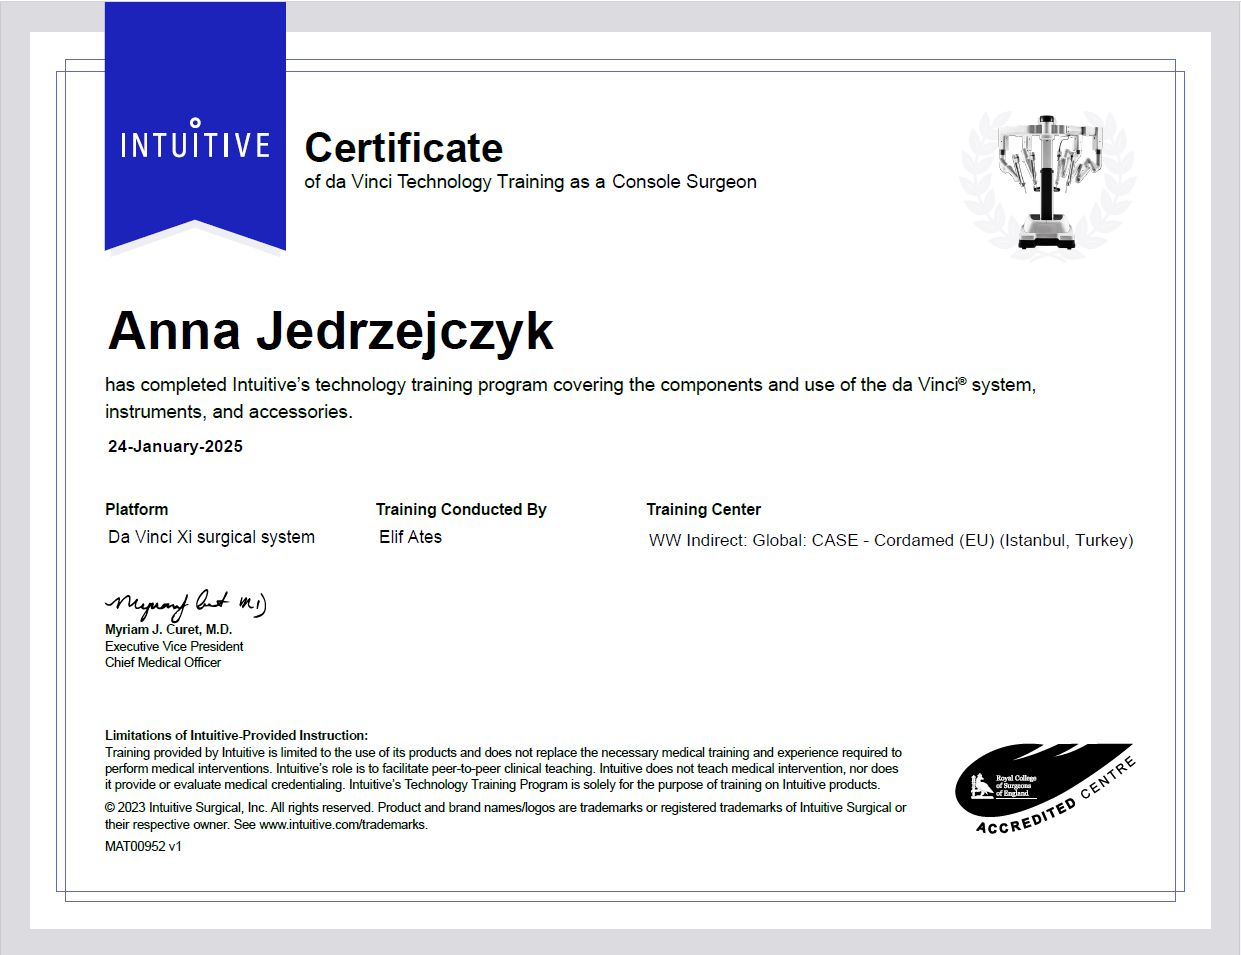Select 'Da Vinci Xi surgical system' text
The height and width of the screenshot is (955, 1241).
[211, 537]
